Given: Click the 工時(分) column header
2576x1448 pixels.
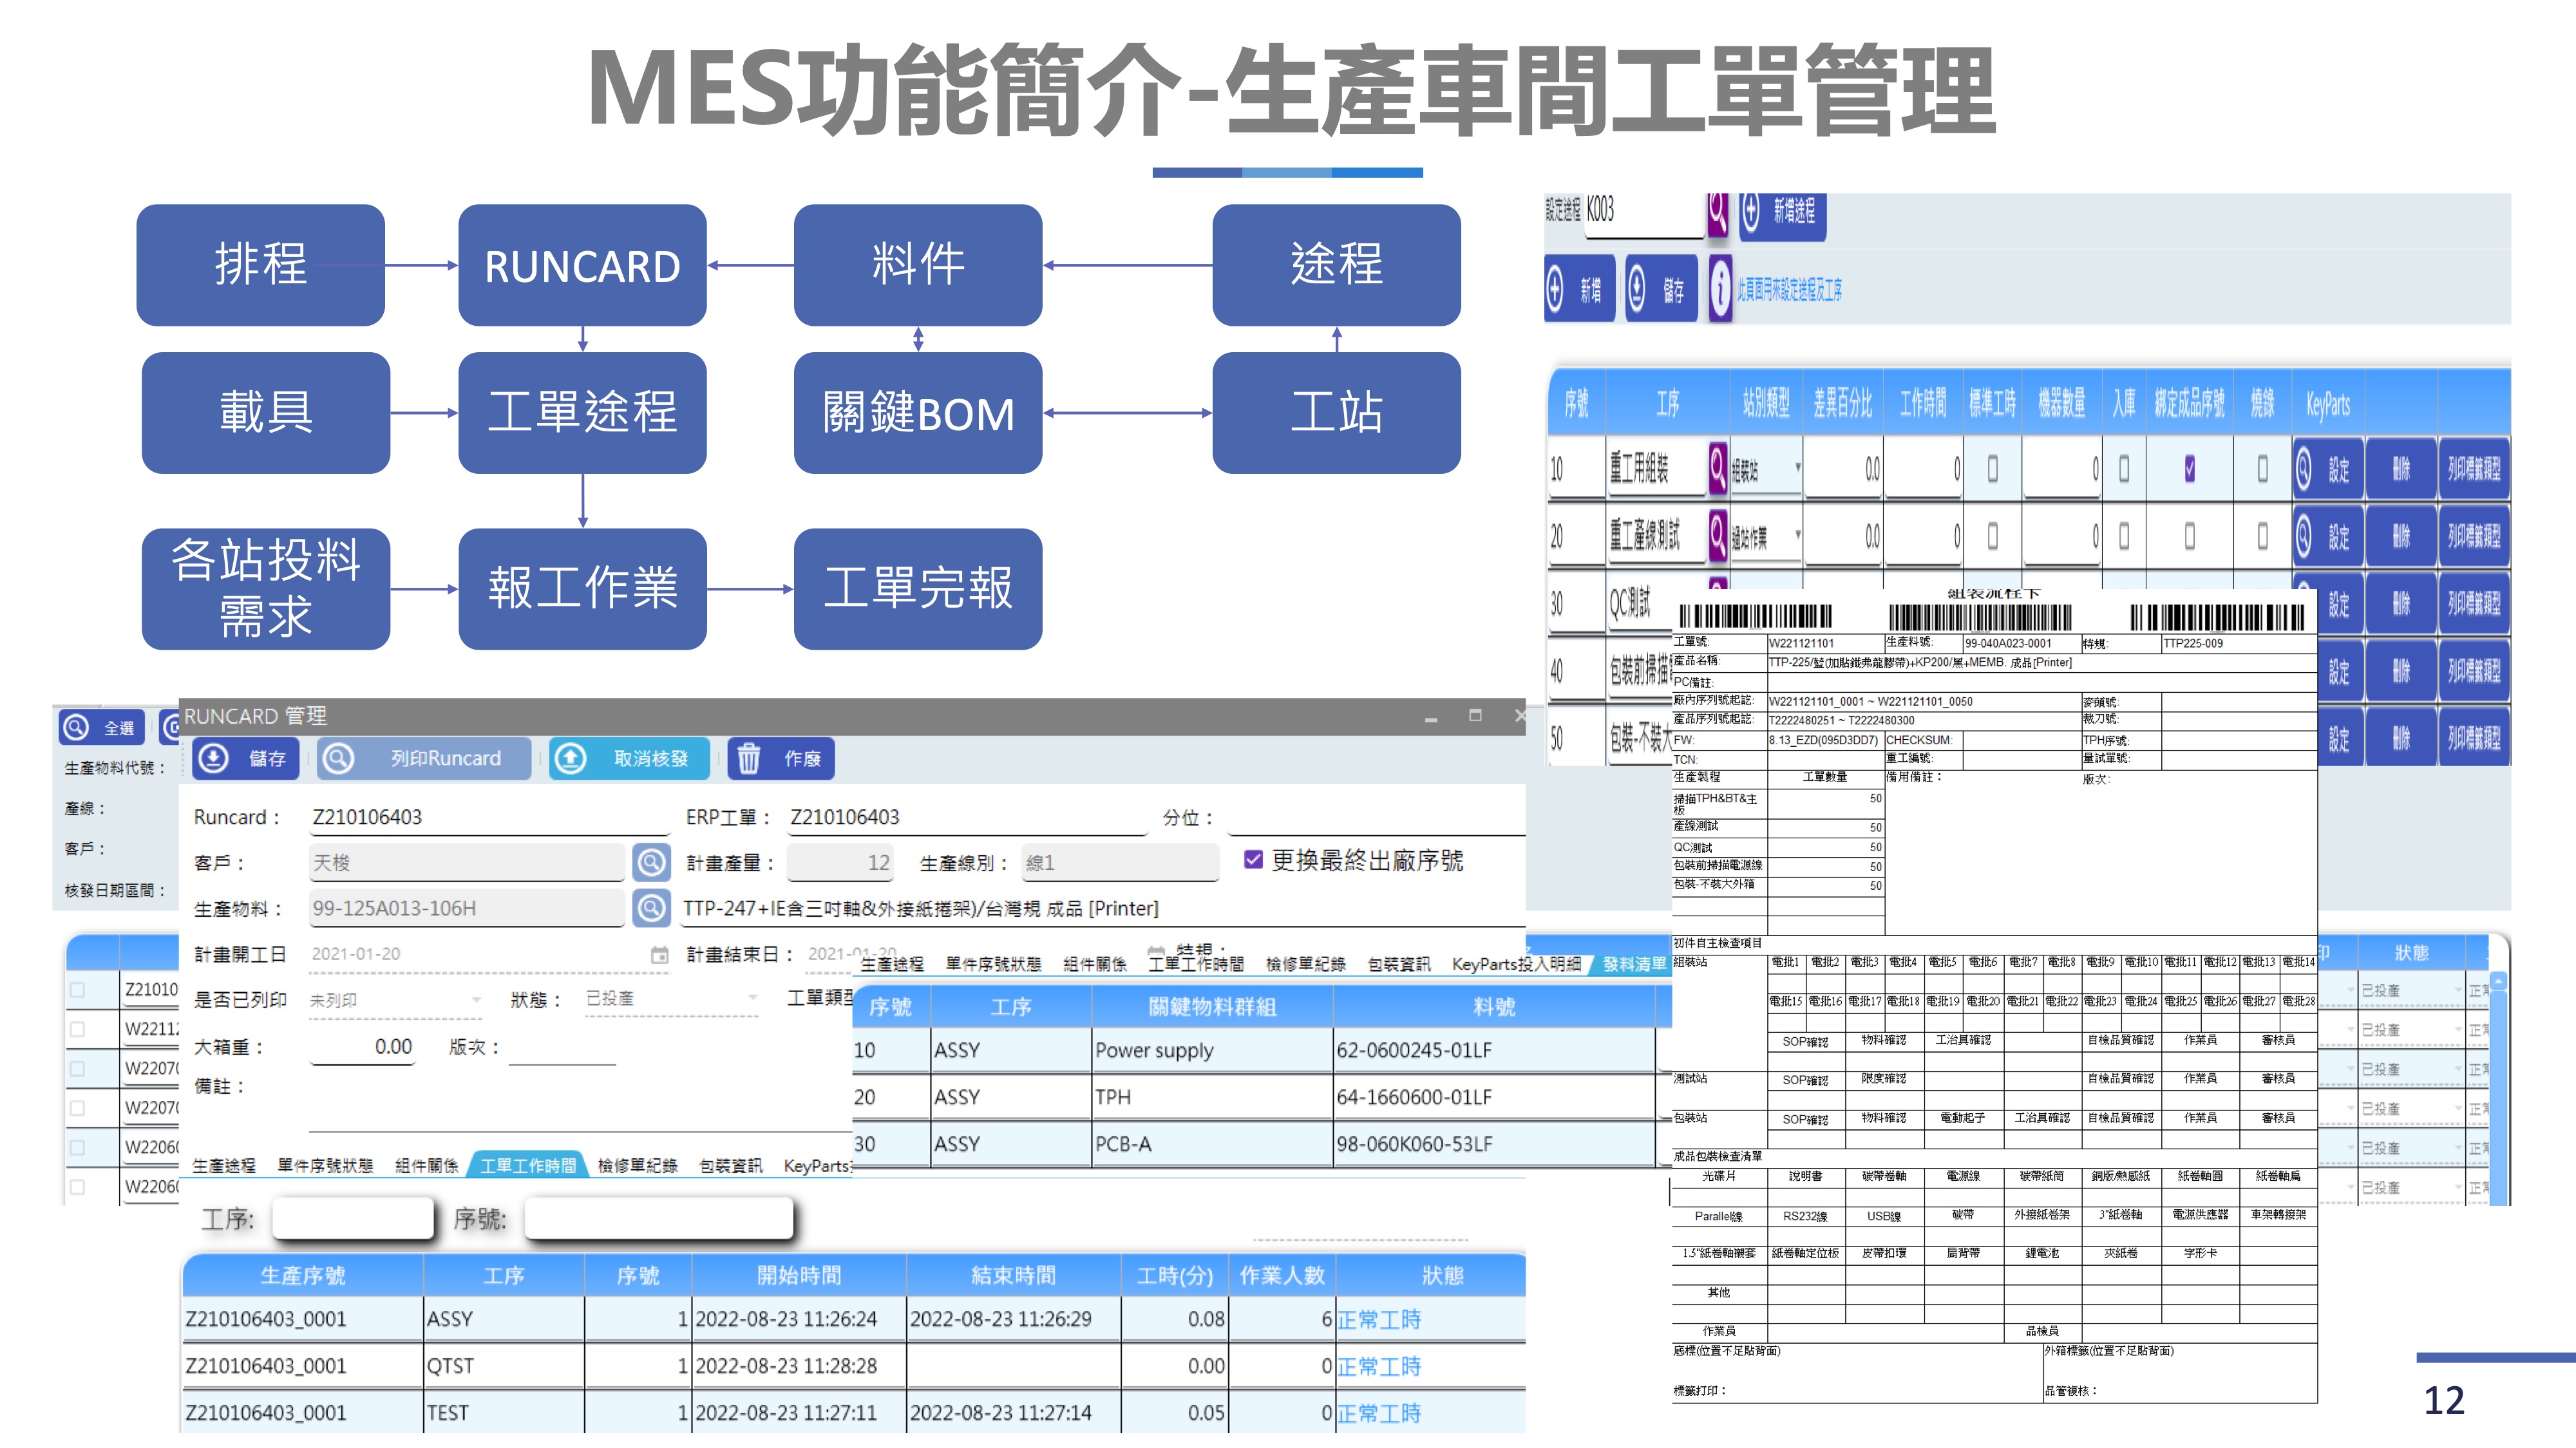Looking at the screenshot, I should click(1174, 1276).
